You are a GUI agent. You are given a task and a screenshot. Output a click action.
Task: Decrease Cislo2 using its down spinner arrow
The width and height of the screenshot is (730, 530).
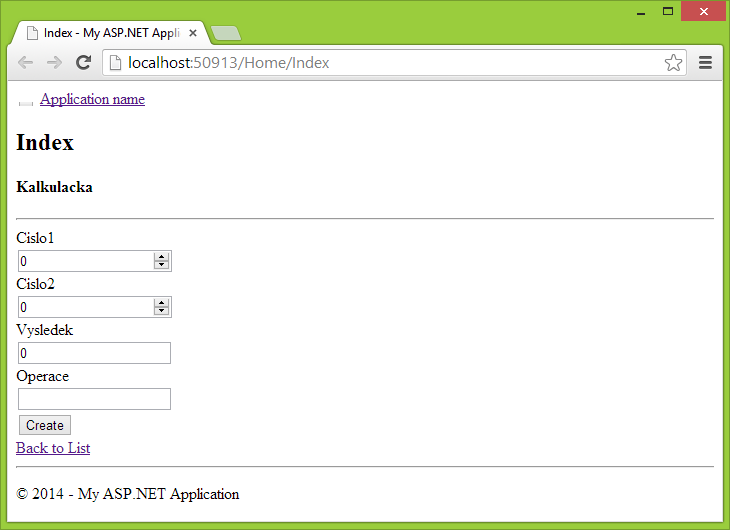point(162,311)
